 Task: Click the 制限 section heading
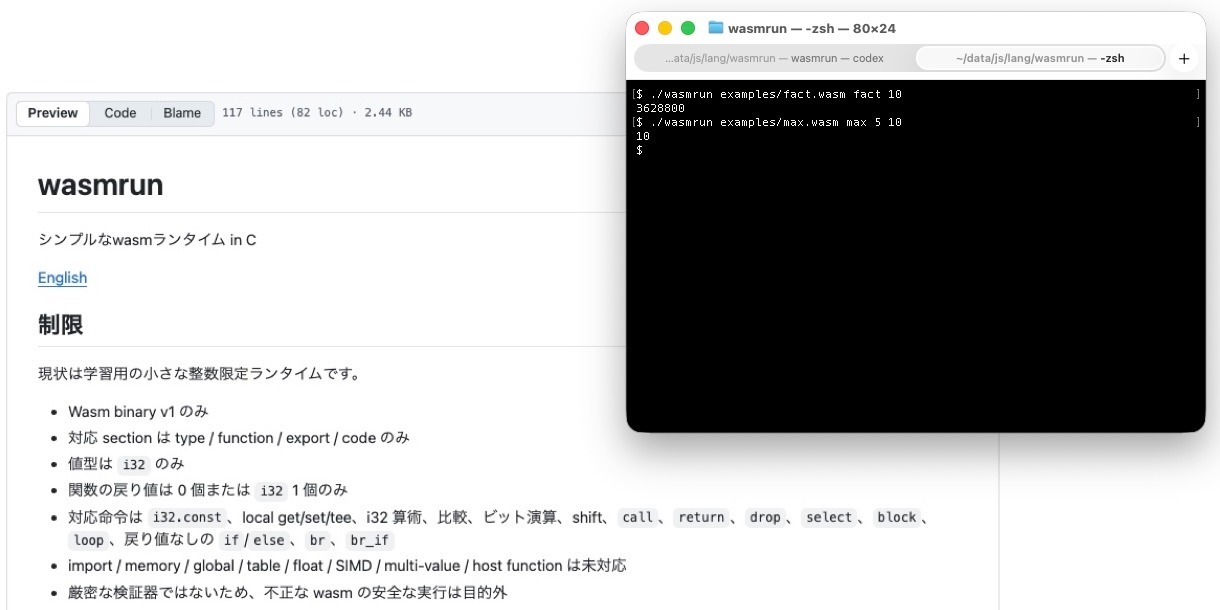pos(60,325)
